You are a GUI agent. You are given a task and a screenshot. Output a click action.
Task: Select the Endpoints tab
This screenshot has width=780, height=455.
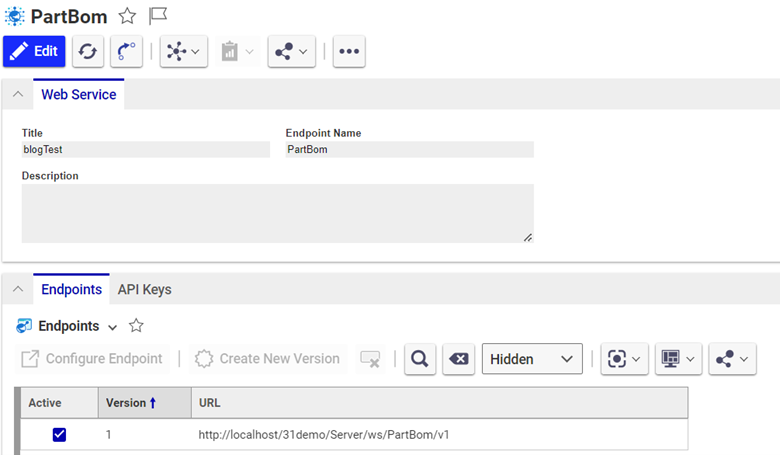pyautogui.click(x=71, y=290)
